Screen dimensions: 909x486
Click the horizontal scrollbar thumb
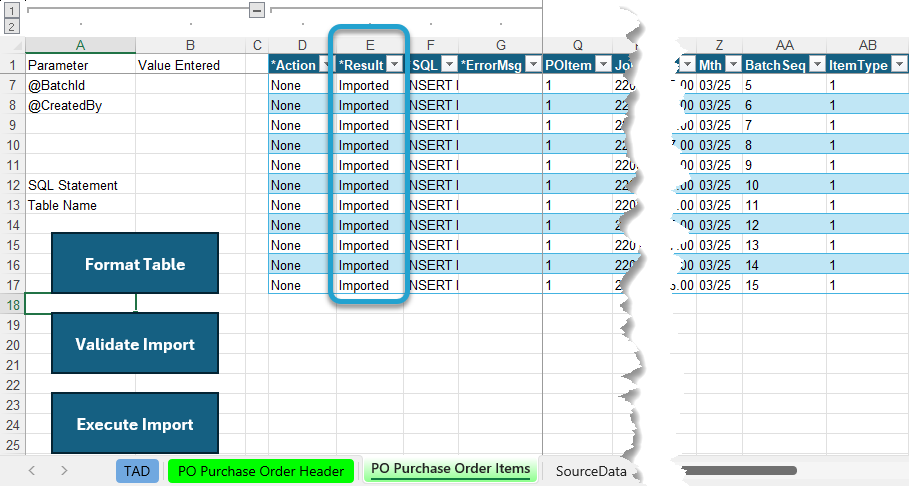coord(739,470)
